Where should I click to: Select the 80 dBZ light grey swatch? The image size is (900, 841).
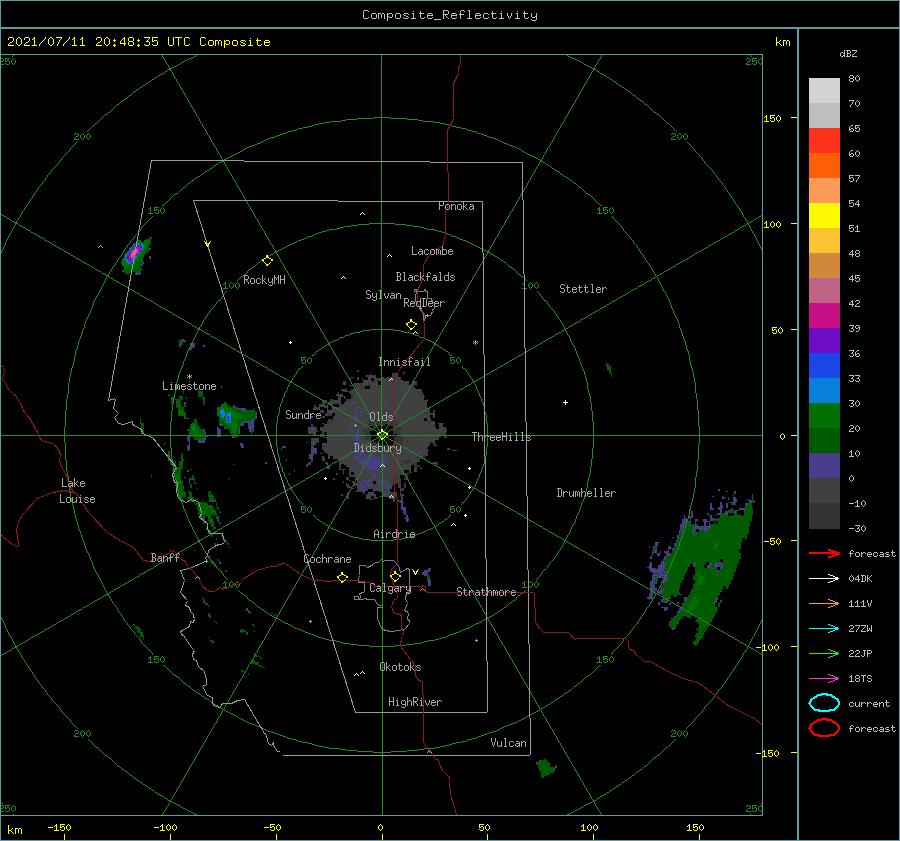824,91
